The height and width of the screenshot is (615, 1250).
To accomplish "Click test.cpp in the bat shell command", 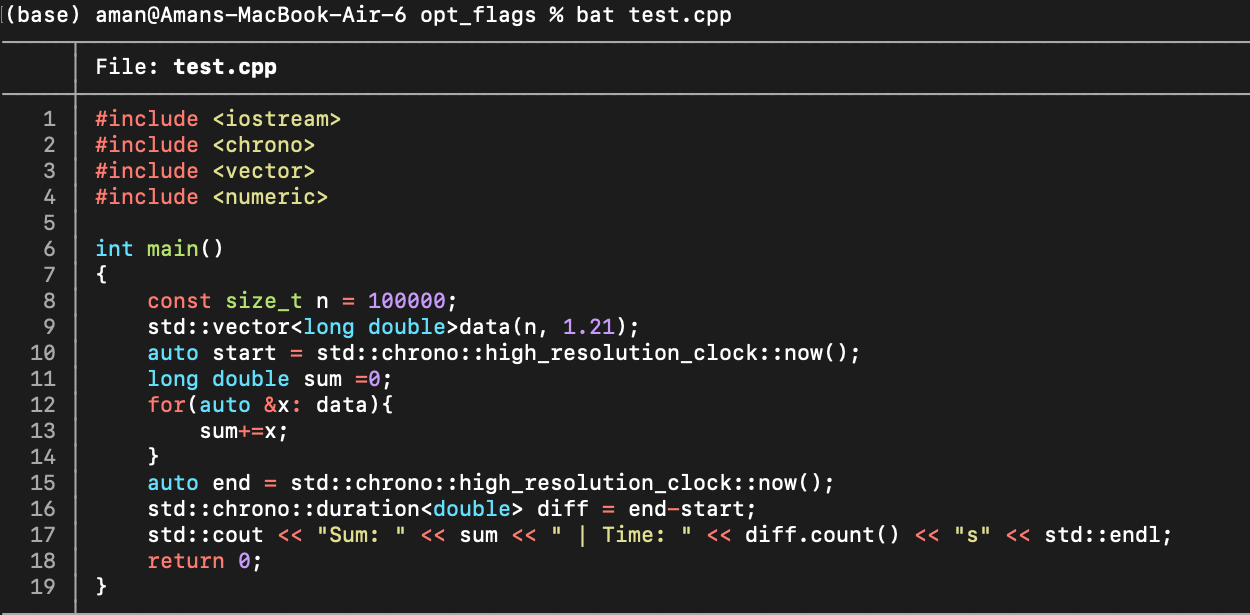I will (679, 17).
